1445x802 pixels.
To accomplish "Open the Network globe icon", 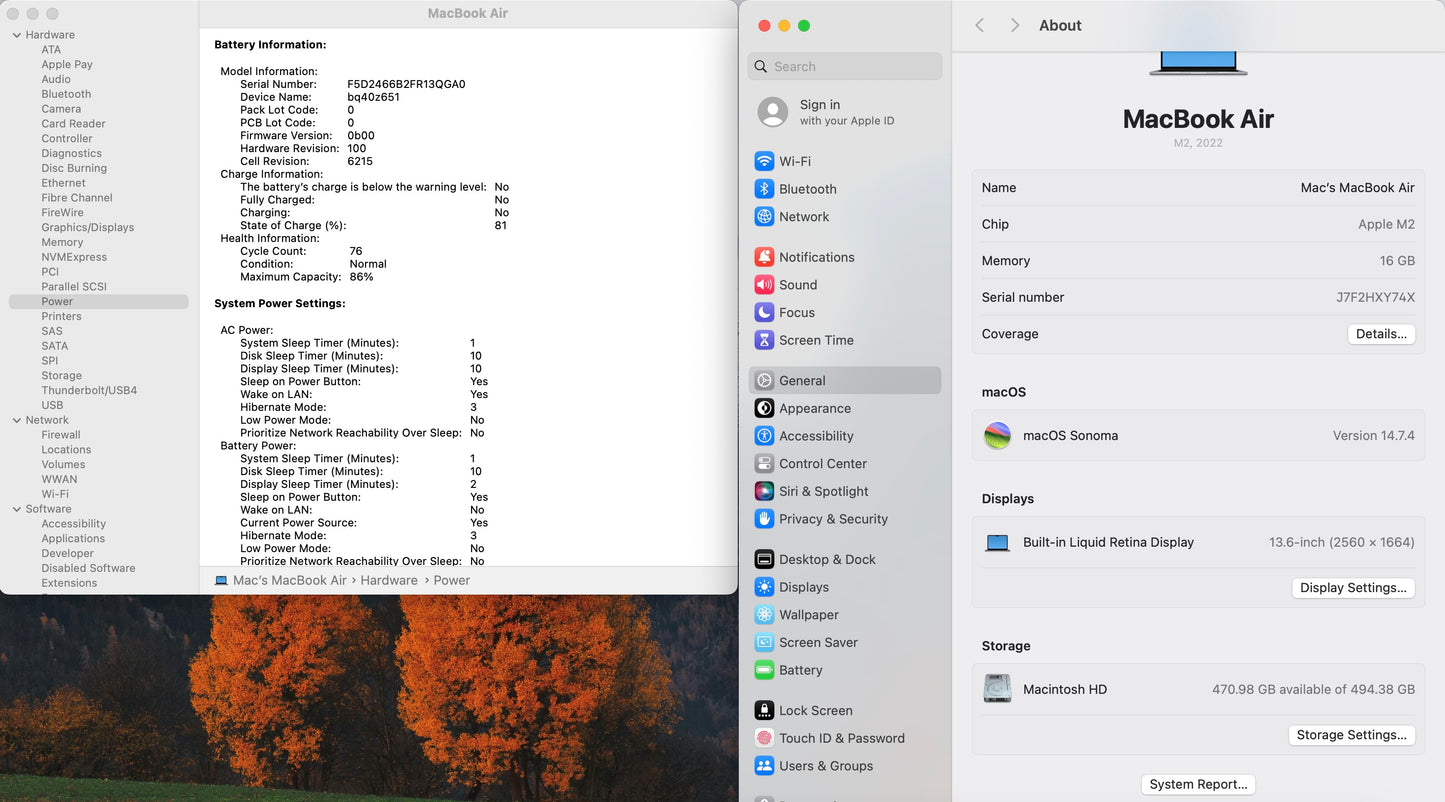I will pyautogui.click(x=764, y=217).
